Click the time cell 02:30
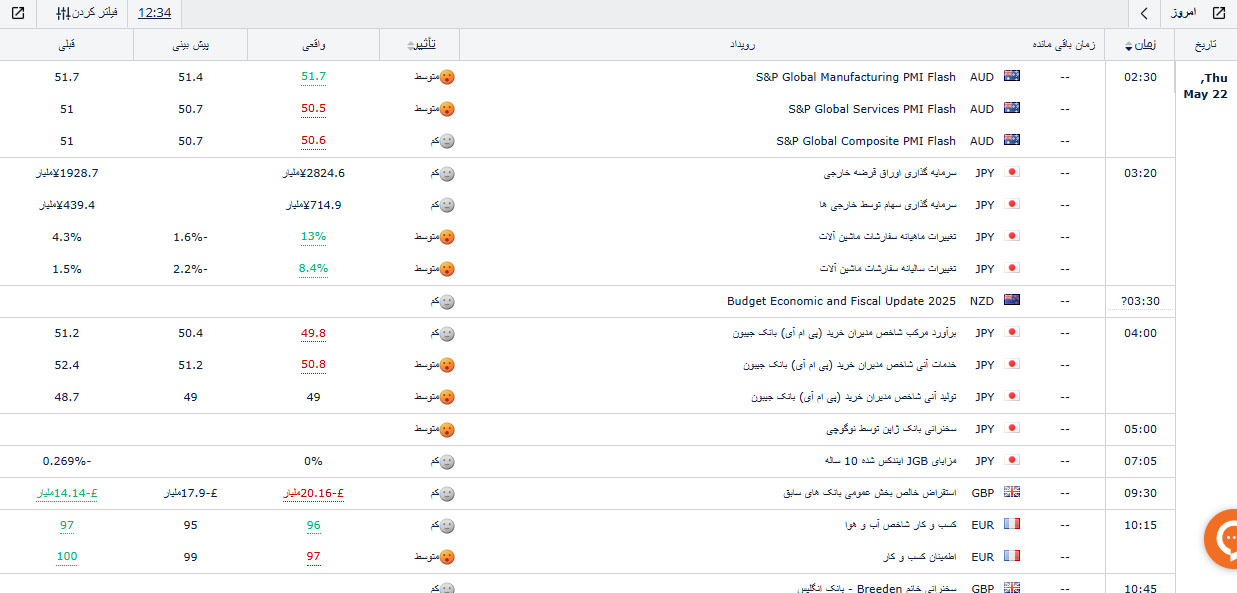The image size is (1237, 593). (1140, 77)
